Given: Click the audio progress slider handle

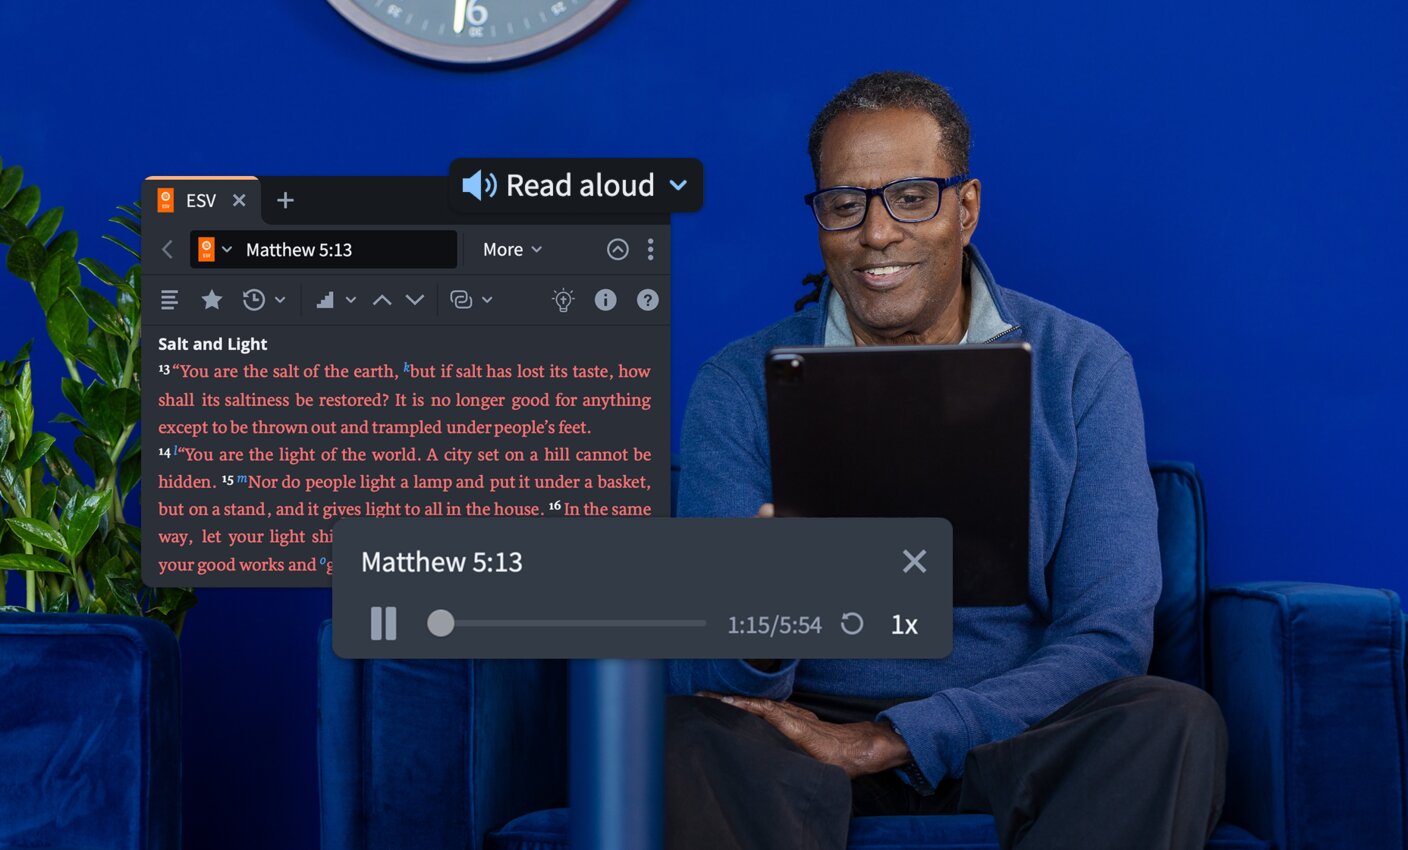Looking at the screenshot, I should click(441, 624).
